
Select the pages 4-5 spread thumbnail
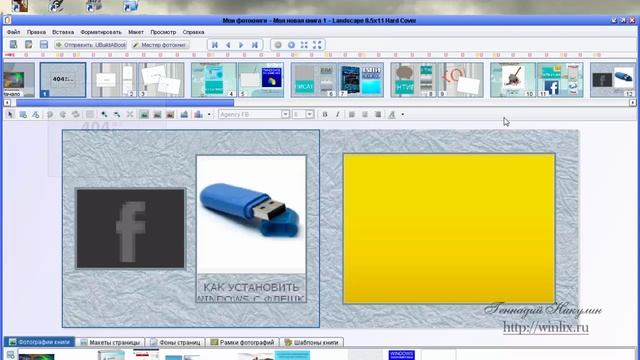coord(238,80)
